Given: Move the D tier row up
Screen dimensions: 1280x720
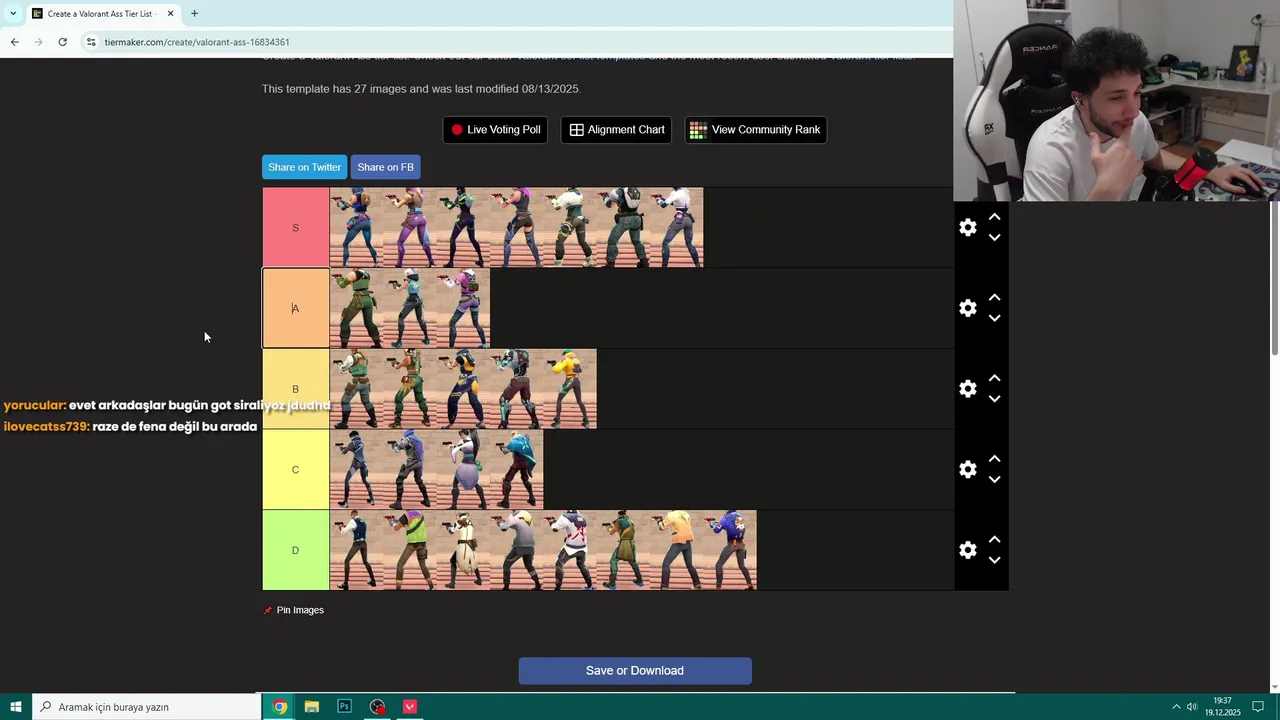Looking at the screenshot, I should 994,540.
